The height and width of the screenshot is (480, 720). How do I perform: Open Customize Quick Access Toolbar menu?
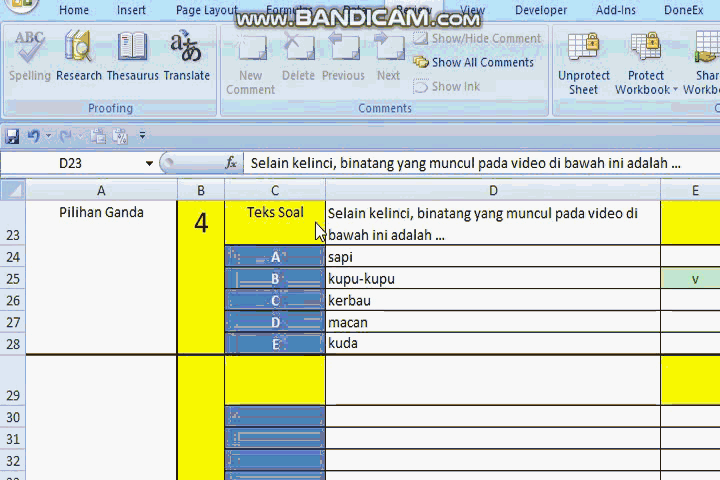[142, 136]
